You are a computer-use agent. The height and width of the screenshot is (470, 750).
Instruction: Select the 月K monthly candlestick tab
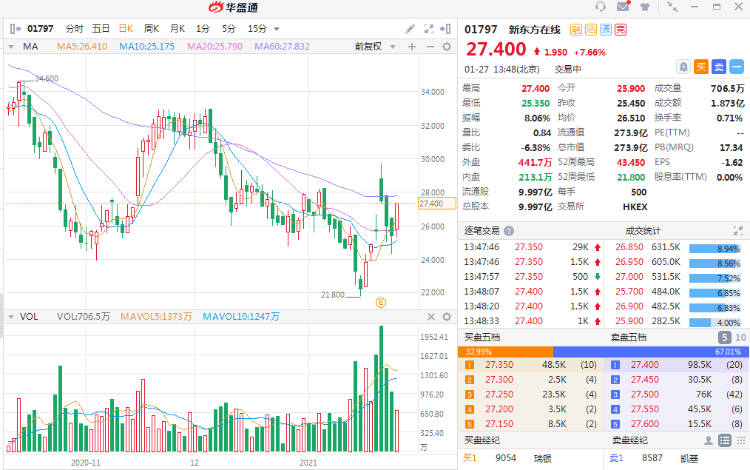point(177,29)
